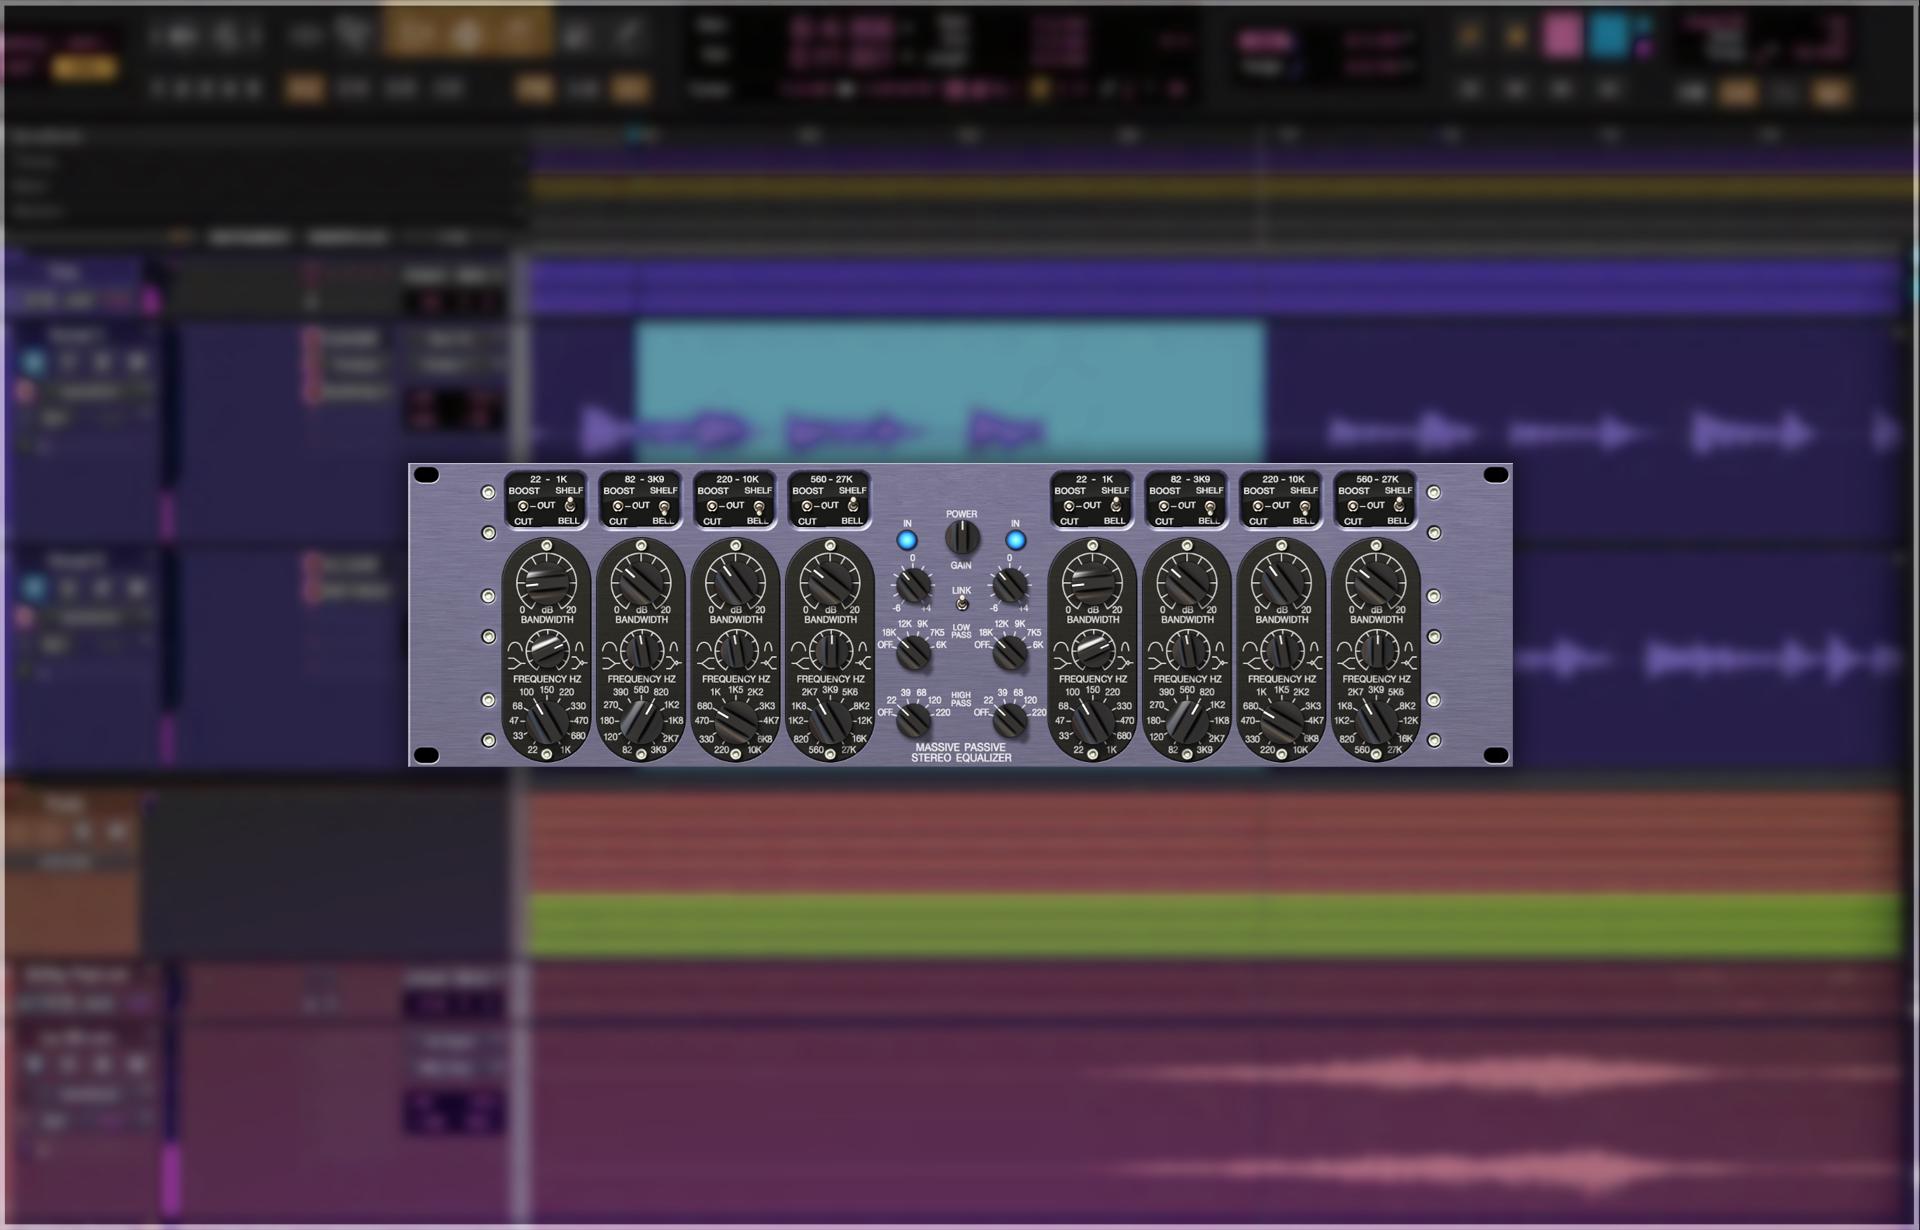Click right channel master Gain knob
Image resolution: width=1920 pixels, height=1230 pixels.
pos(1010,585)
